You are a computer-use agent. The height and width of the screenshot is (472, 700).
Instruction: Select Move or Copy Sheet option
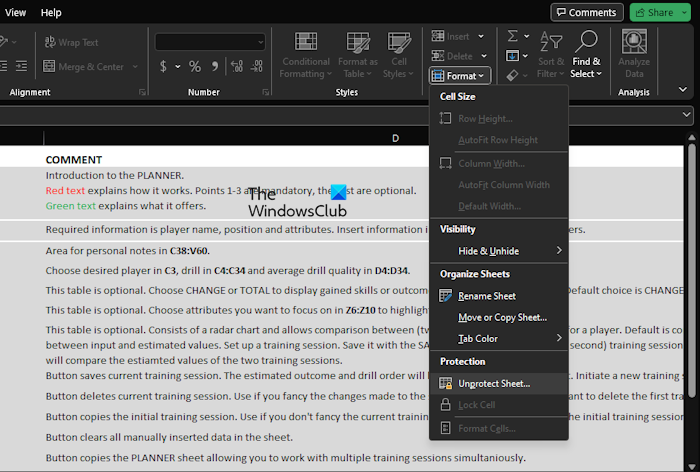502,317
